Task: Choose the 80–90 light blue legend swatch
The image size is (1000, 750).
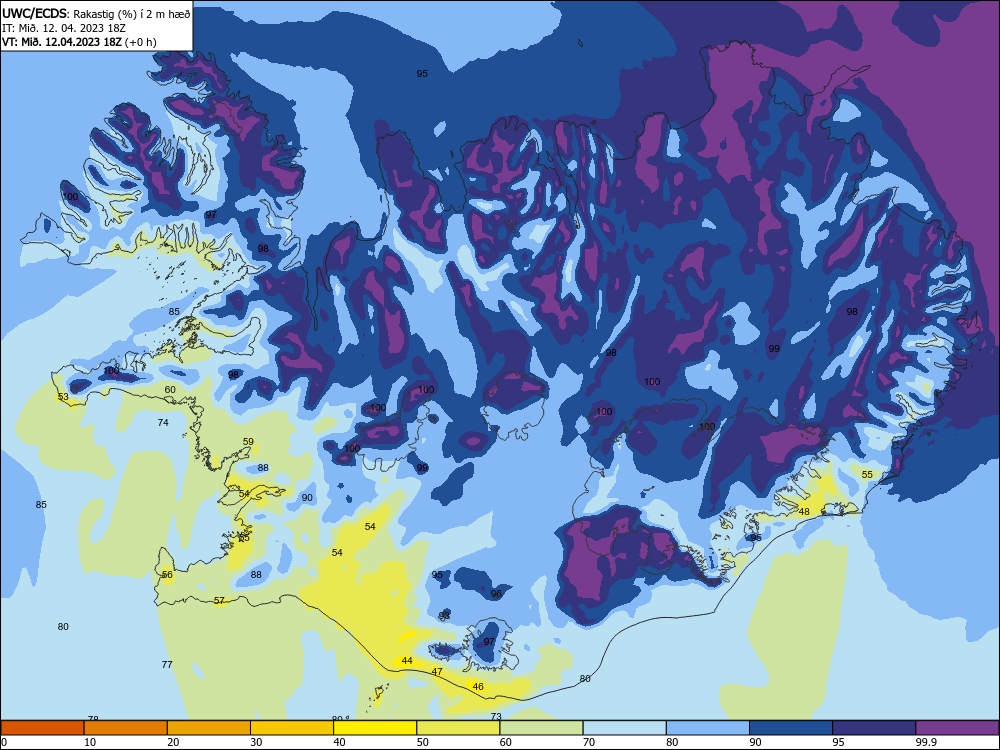Action: 708,728
